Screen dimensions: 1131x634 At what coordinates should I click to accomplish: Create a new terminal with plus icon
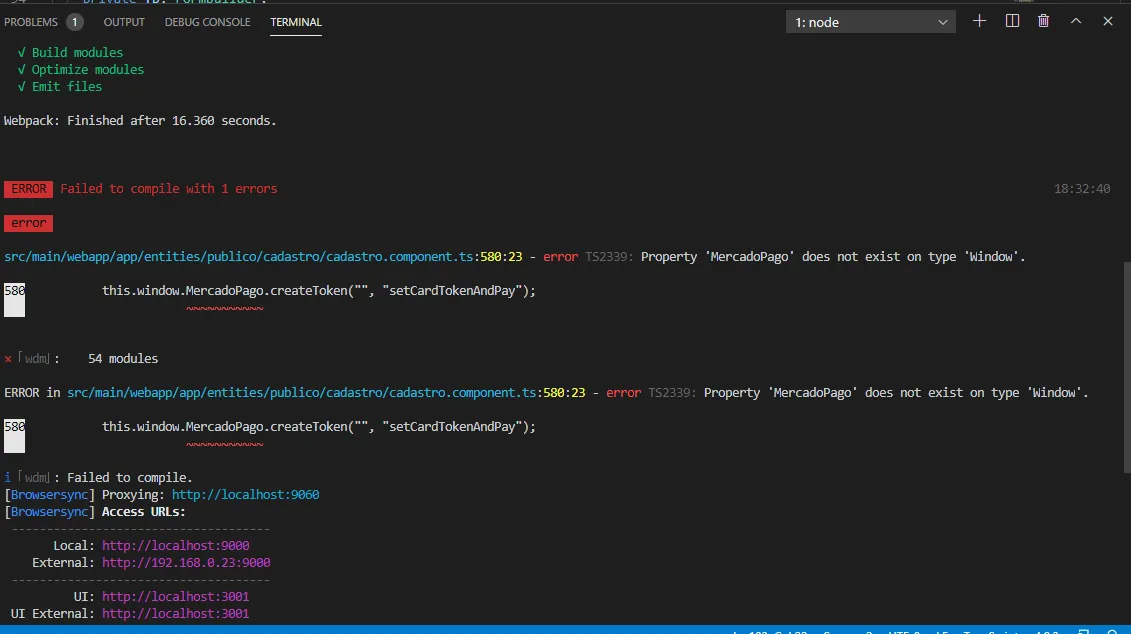point(979,21)
